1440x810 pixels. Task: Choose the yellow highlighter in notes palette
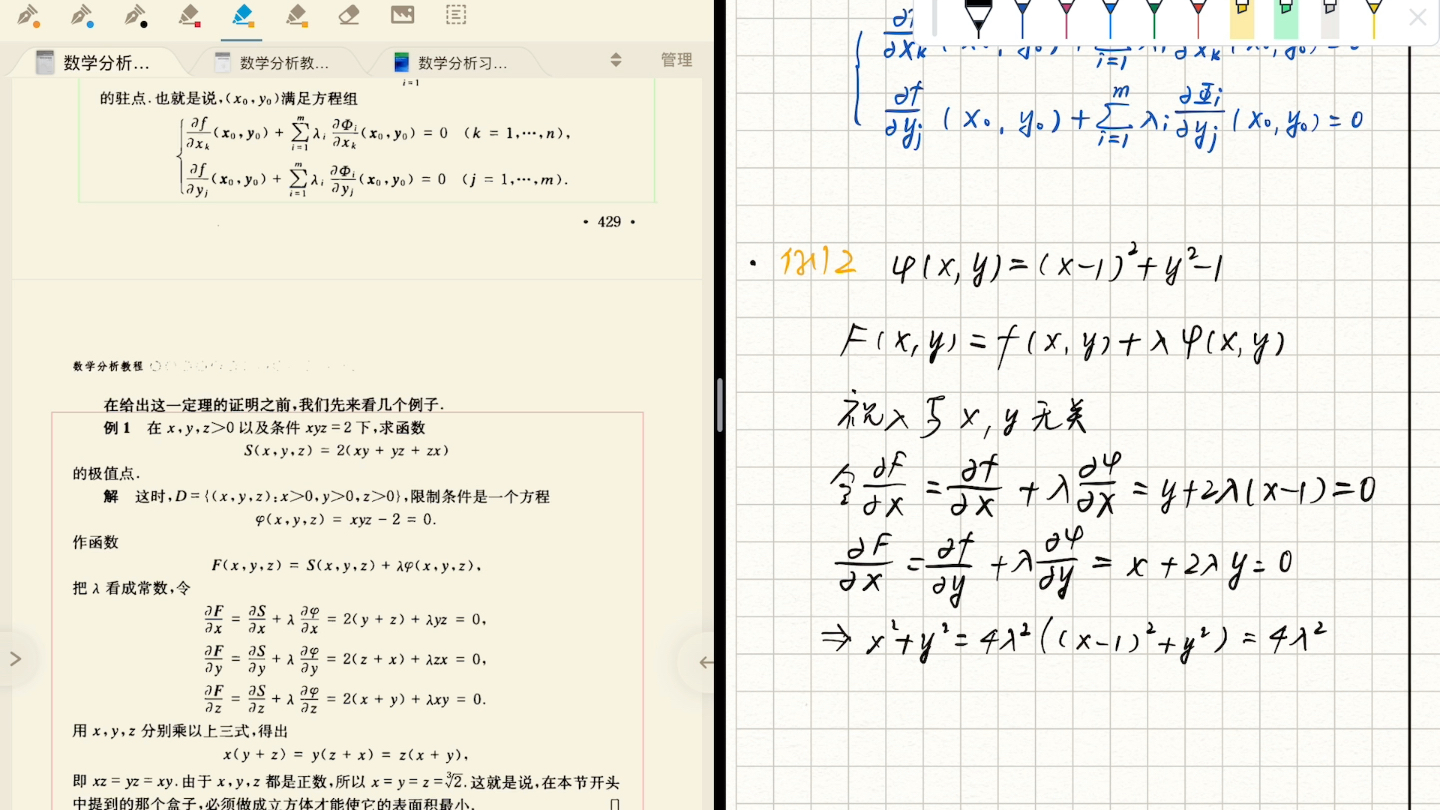(x=1242, y=18)
